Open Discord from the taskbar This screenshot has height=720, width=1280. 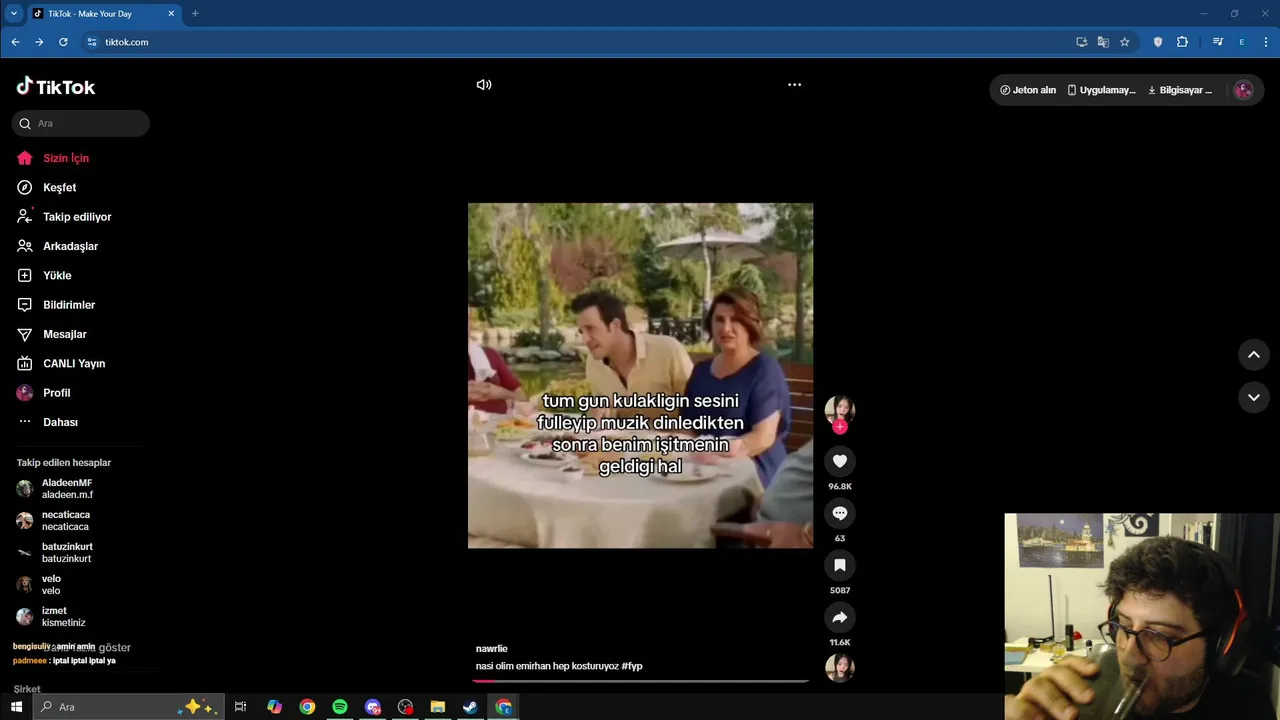[x=373, y=707]
